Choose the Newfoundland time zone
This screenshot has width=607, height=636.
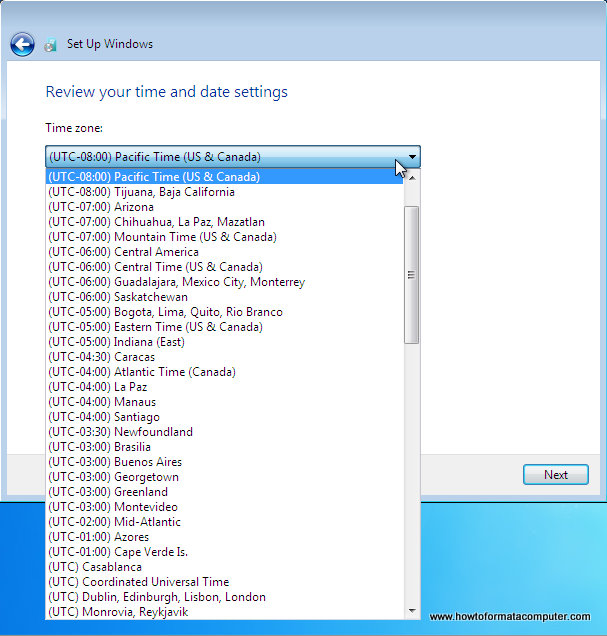(x=225, y=432)
